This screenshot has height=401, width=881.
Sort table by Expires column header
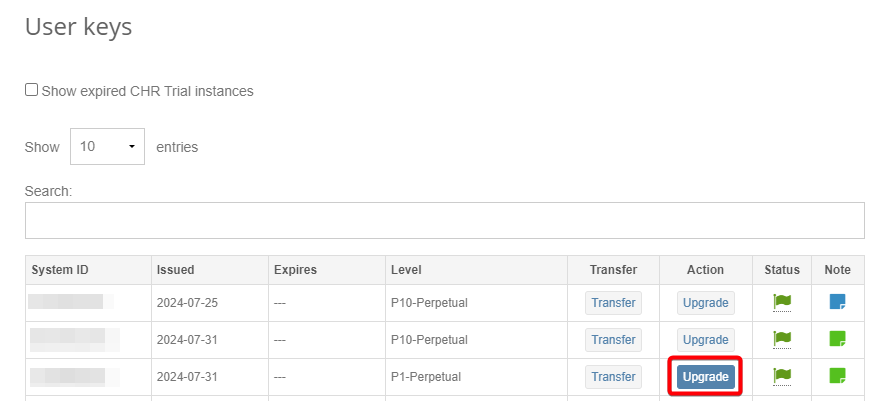[x=295, y=269]
